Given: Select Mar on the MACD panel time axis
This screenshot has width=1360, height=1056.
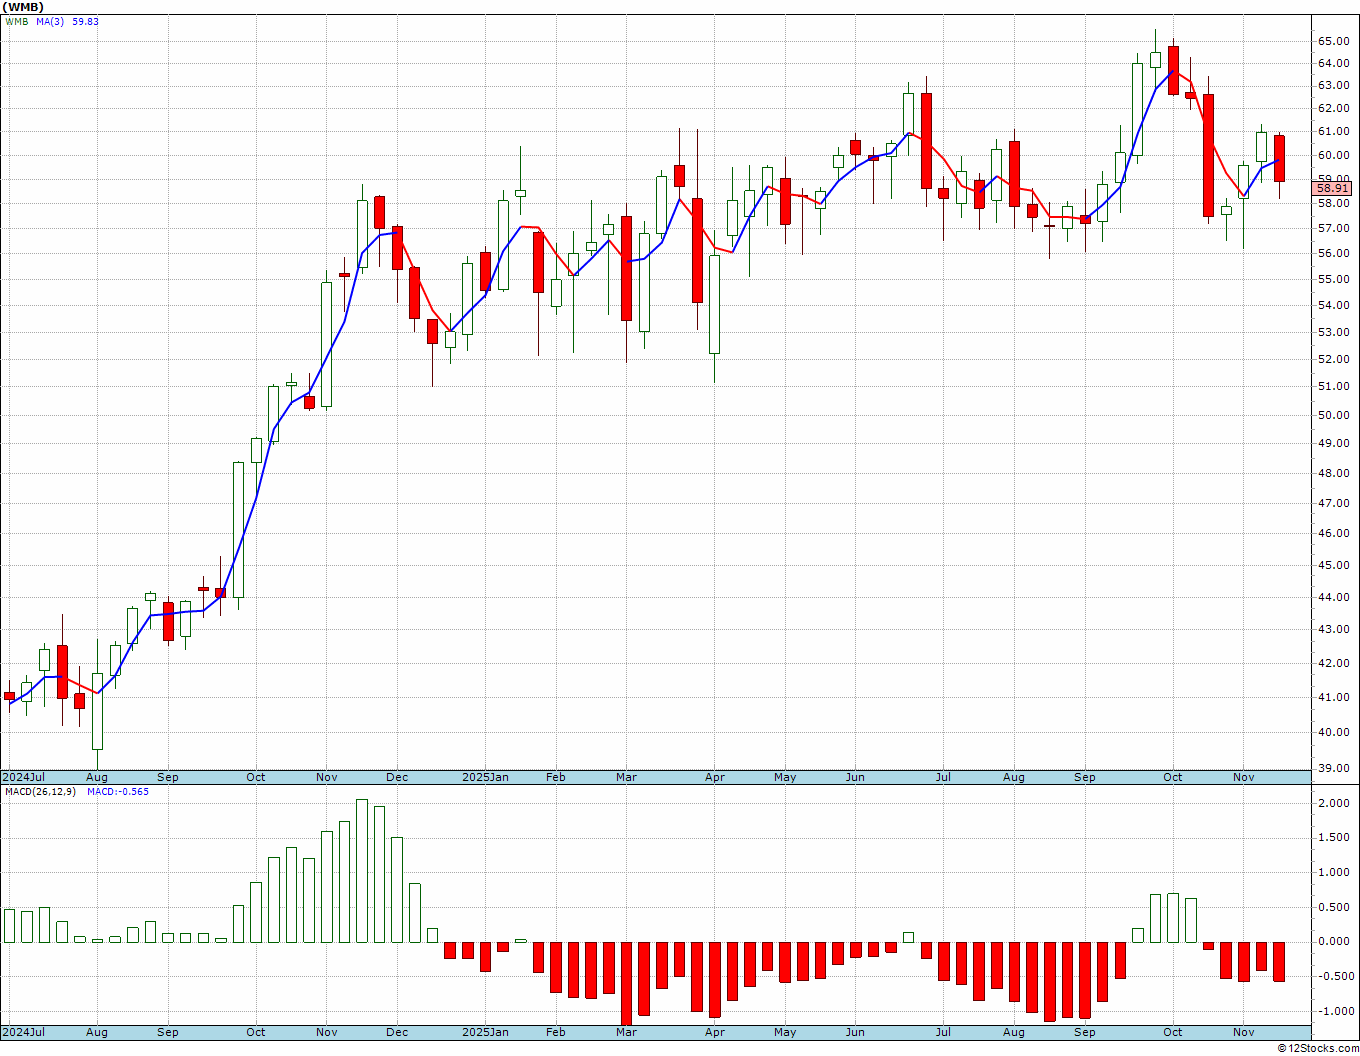Looking at the screenshot, I should (x=627, y=1032).
